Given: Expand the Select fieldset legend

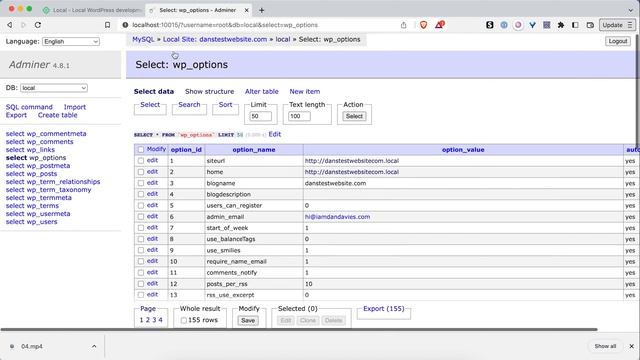Looking at the screenshot, I should coord(150,104).
